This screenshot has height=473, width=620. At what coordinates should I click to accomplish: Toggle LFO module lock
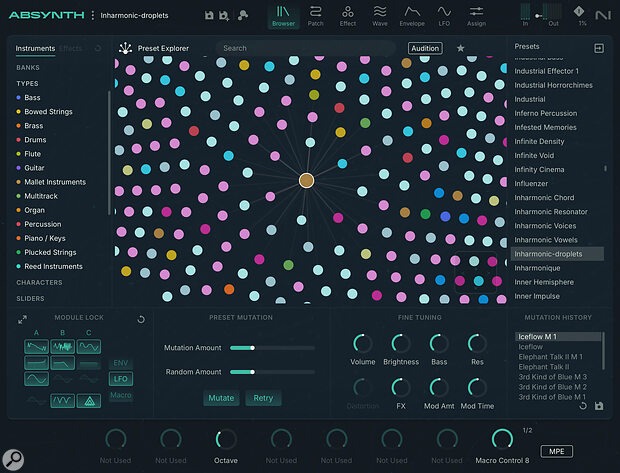[x=121, y=379]
